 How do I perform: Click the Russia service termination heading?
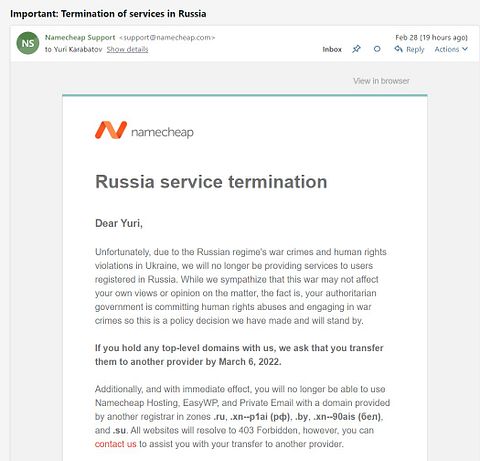(211, 182)
